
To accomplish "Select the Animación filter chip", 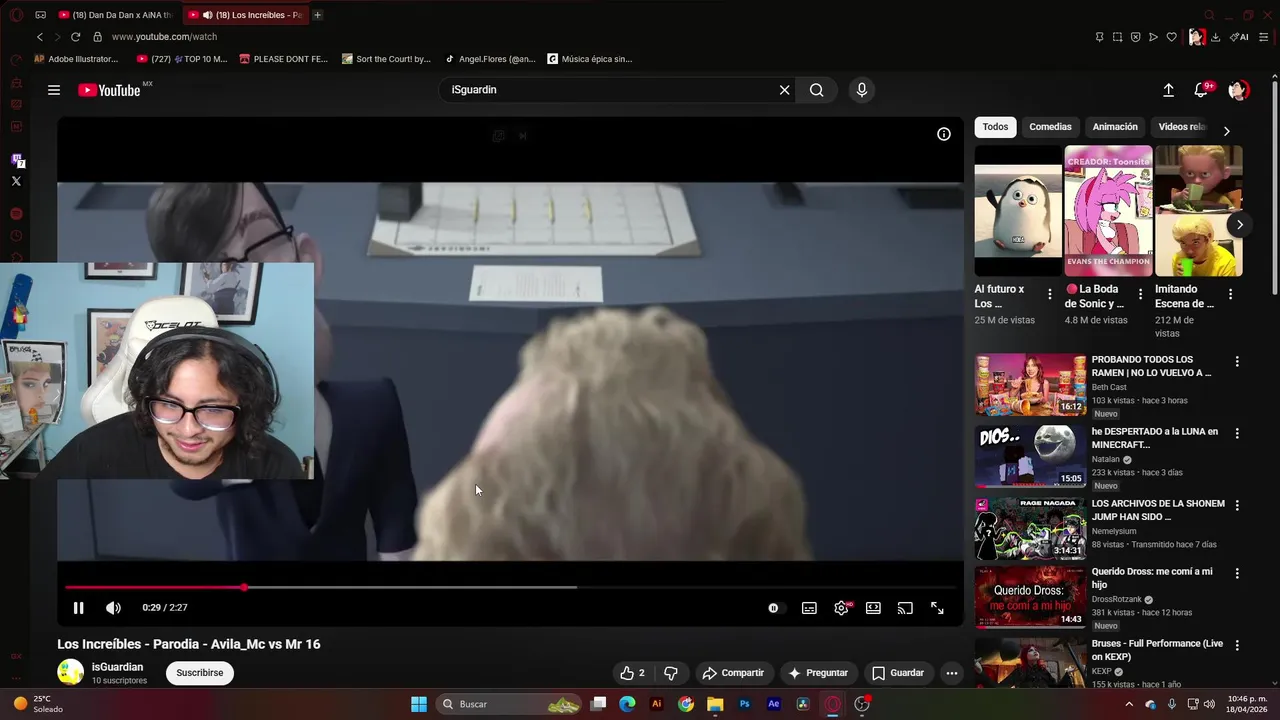I will (x=1115, y=127).
